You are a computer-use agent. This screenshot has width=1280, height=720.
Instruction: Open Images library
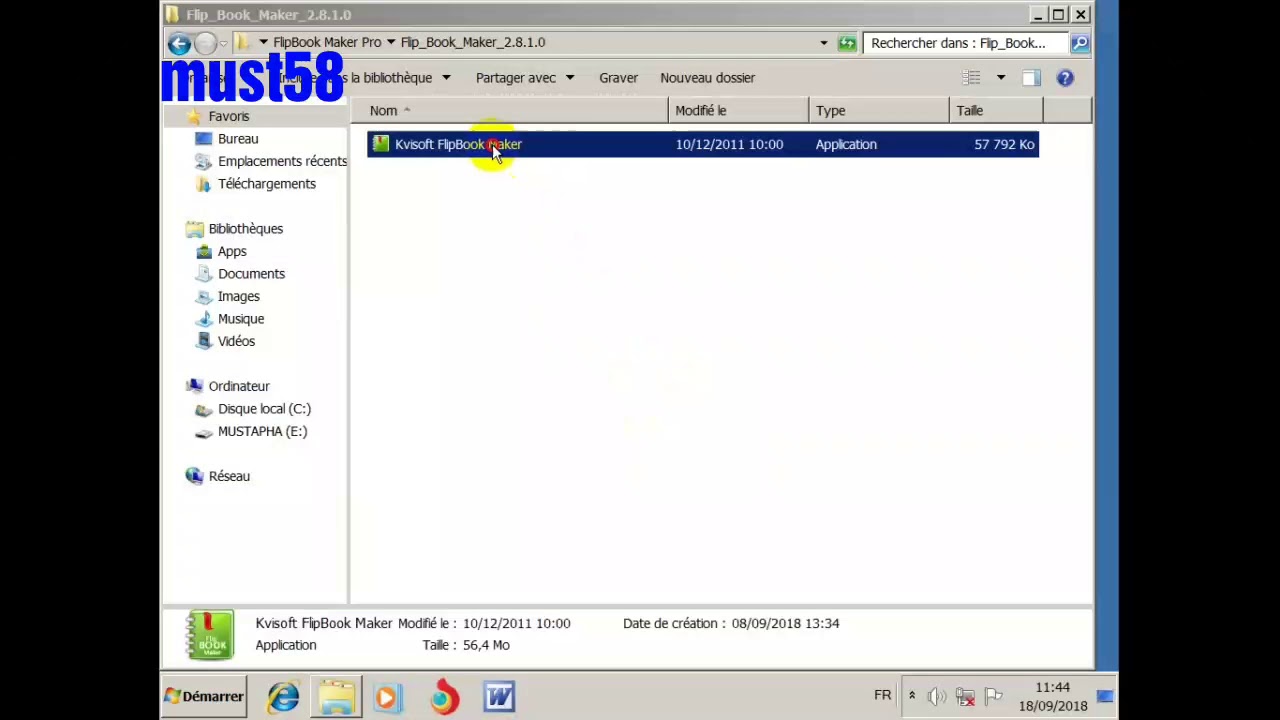(x=238, y=297)
